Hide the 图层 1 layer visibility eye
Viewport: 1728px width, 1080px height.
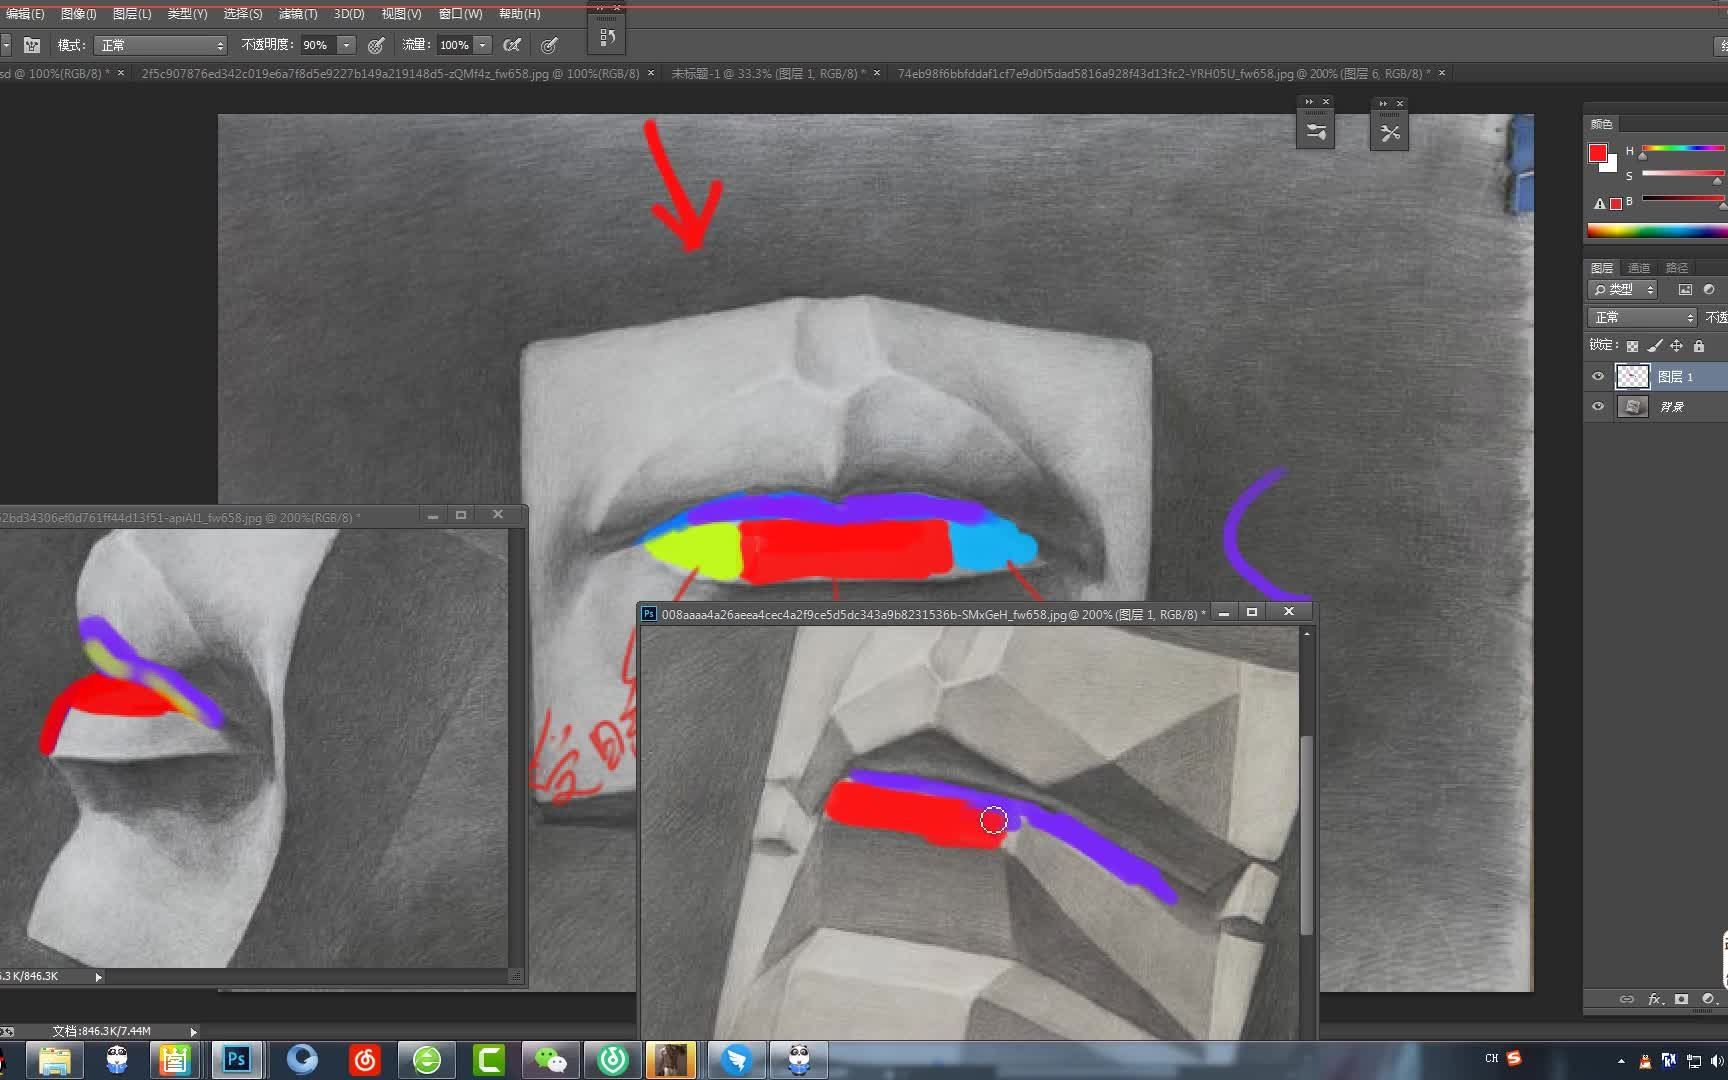click(1598, 377)
